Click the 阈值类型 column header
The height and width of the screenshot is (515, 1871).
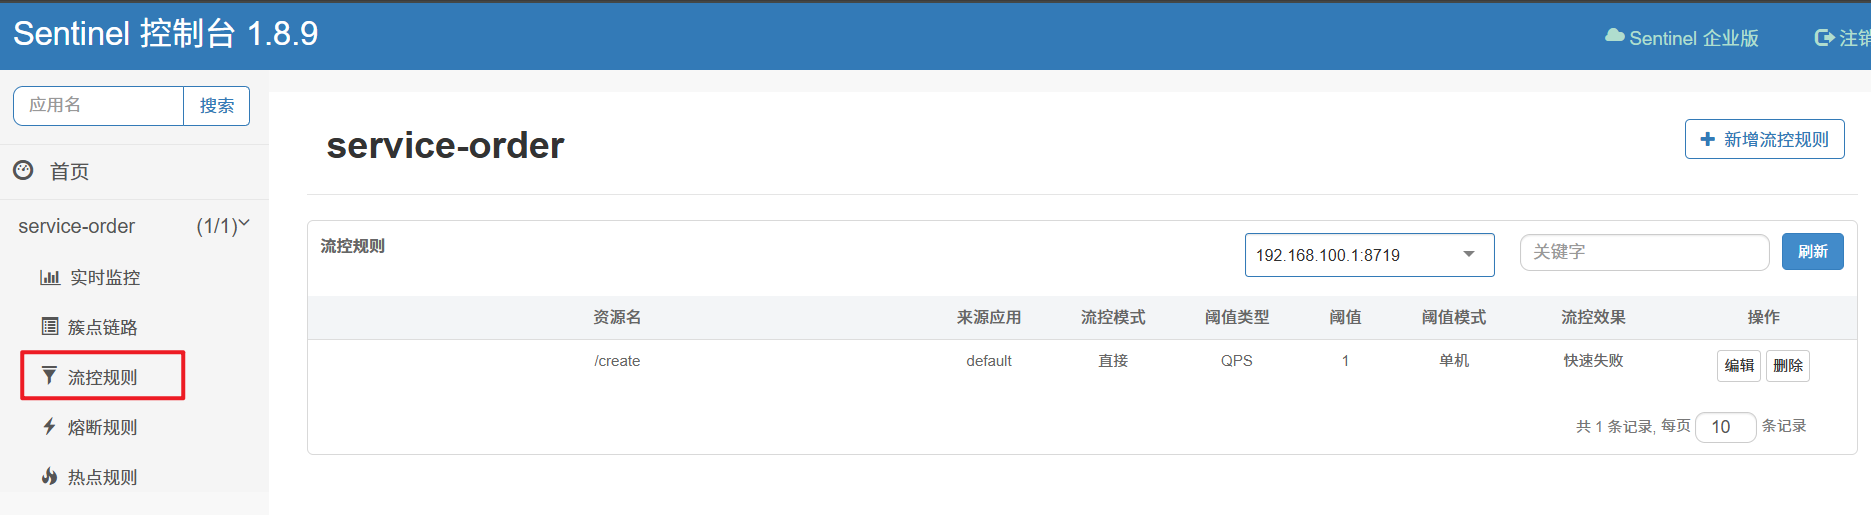coord(1236,317)
